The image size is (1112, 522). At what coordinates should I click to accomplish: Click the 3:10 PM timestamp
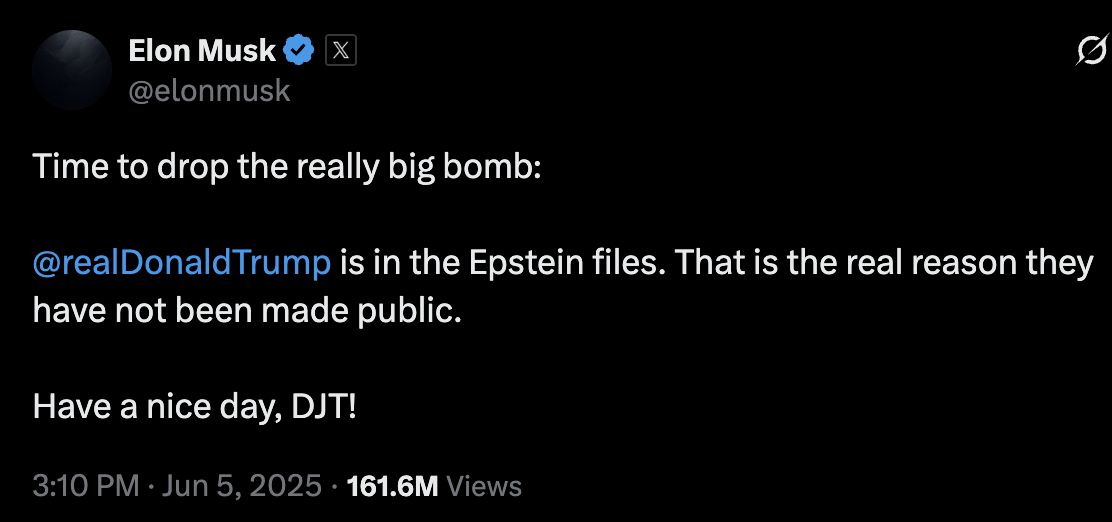pos(85,487)
